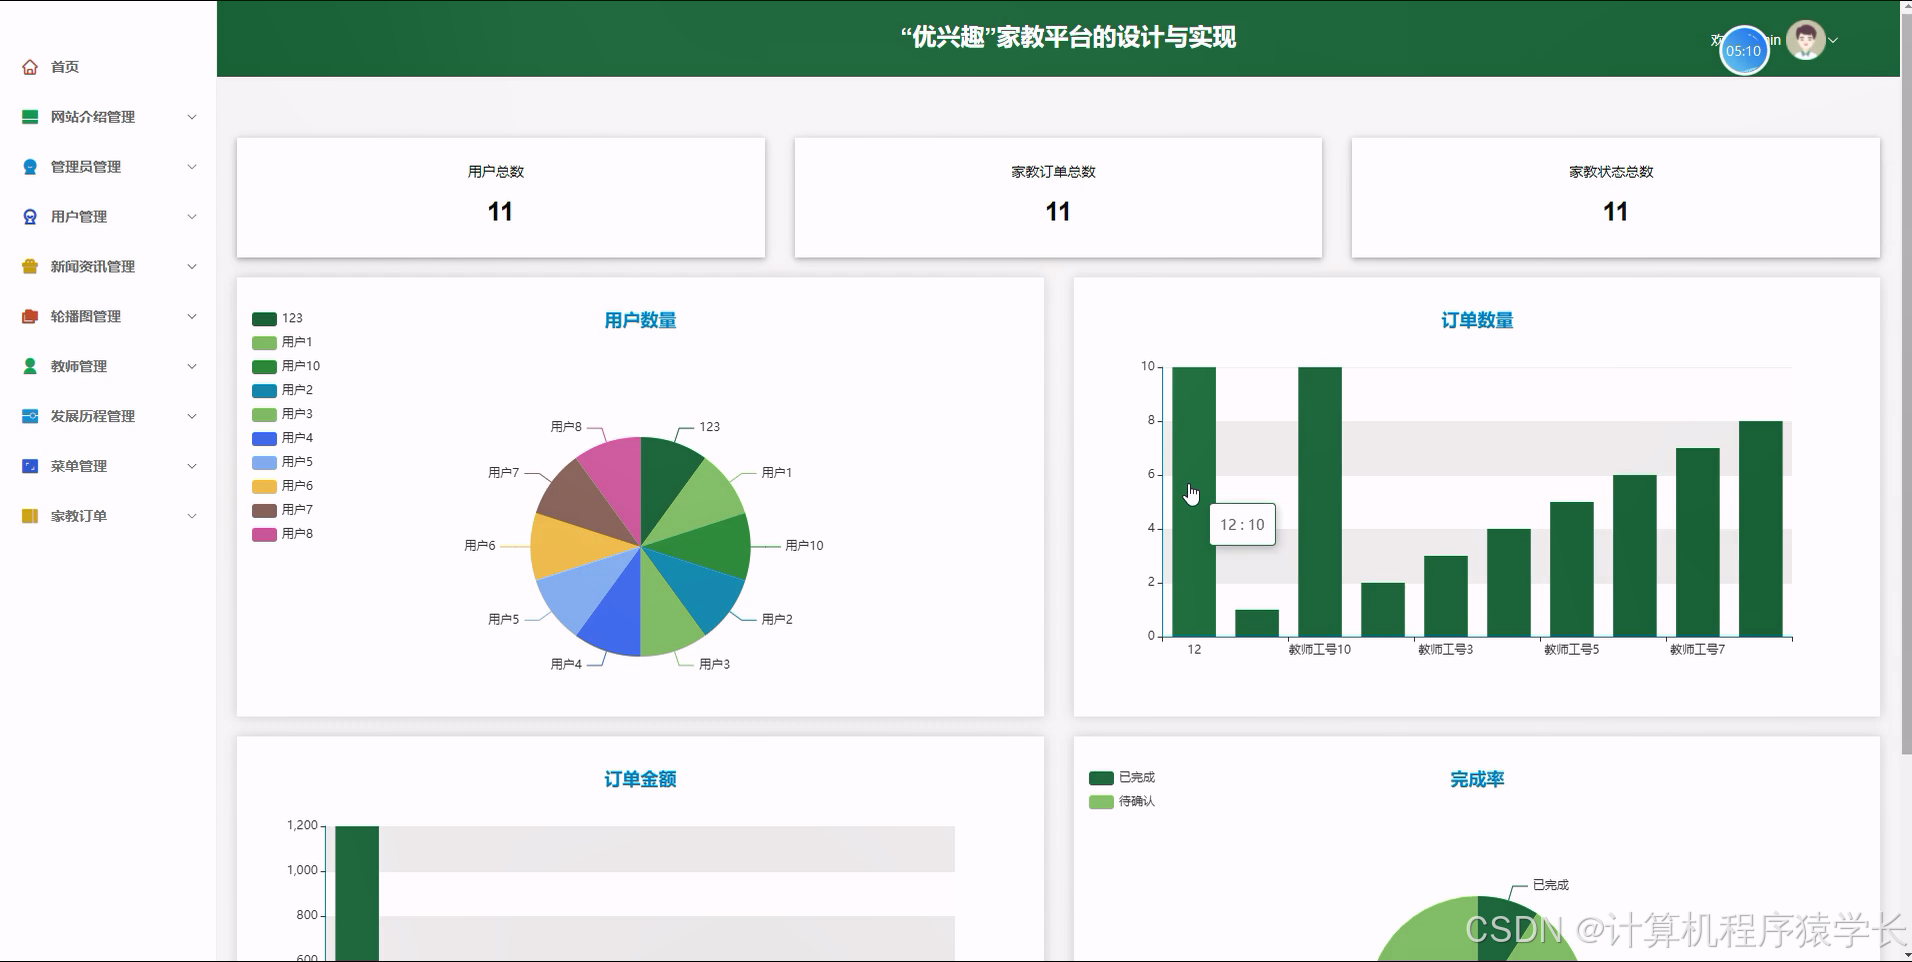1912x962 pixels.
Task: Select 发展历程管理 in the sidebar menu
Action: (x=94, y=416)
